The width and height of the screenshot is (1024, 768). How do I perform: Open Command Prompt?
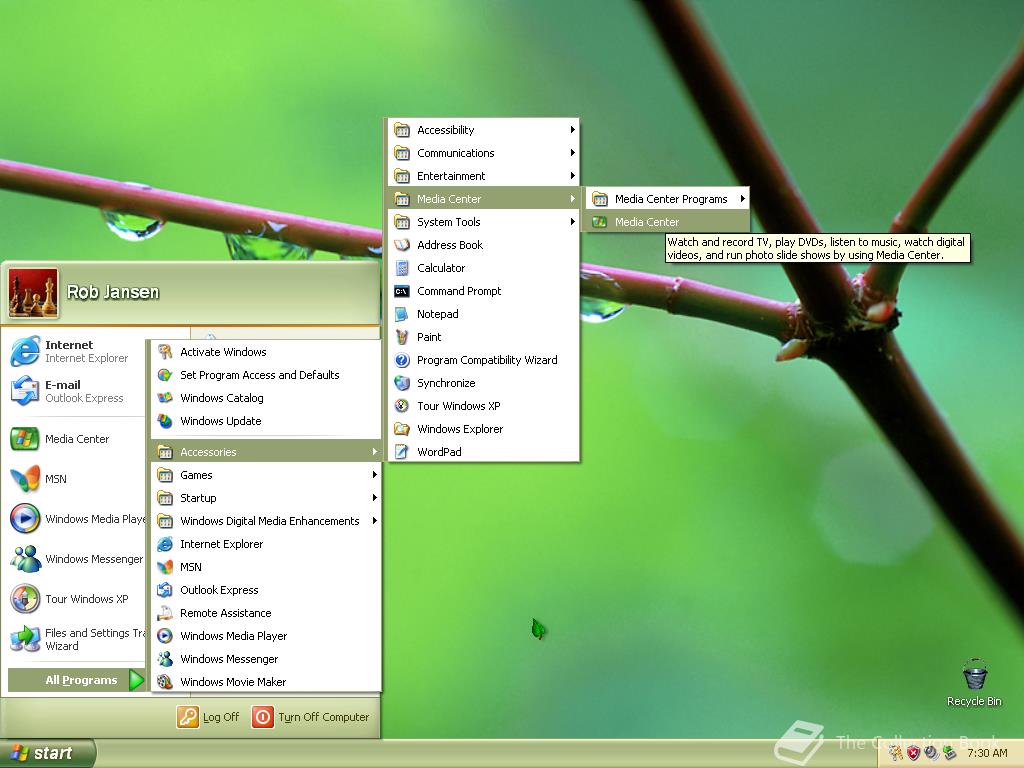point(483,291)
